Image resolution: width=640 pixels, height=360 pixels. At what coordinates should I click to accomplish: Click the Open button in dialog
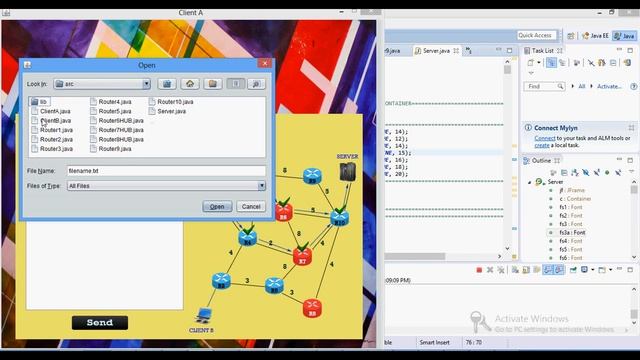[x=217, y=207]
